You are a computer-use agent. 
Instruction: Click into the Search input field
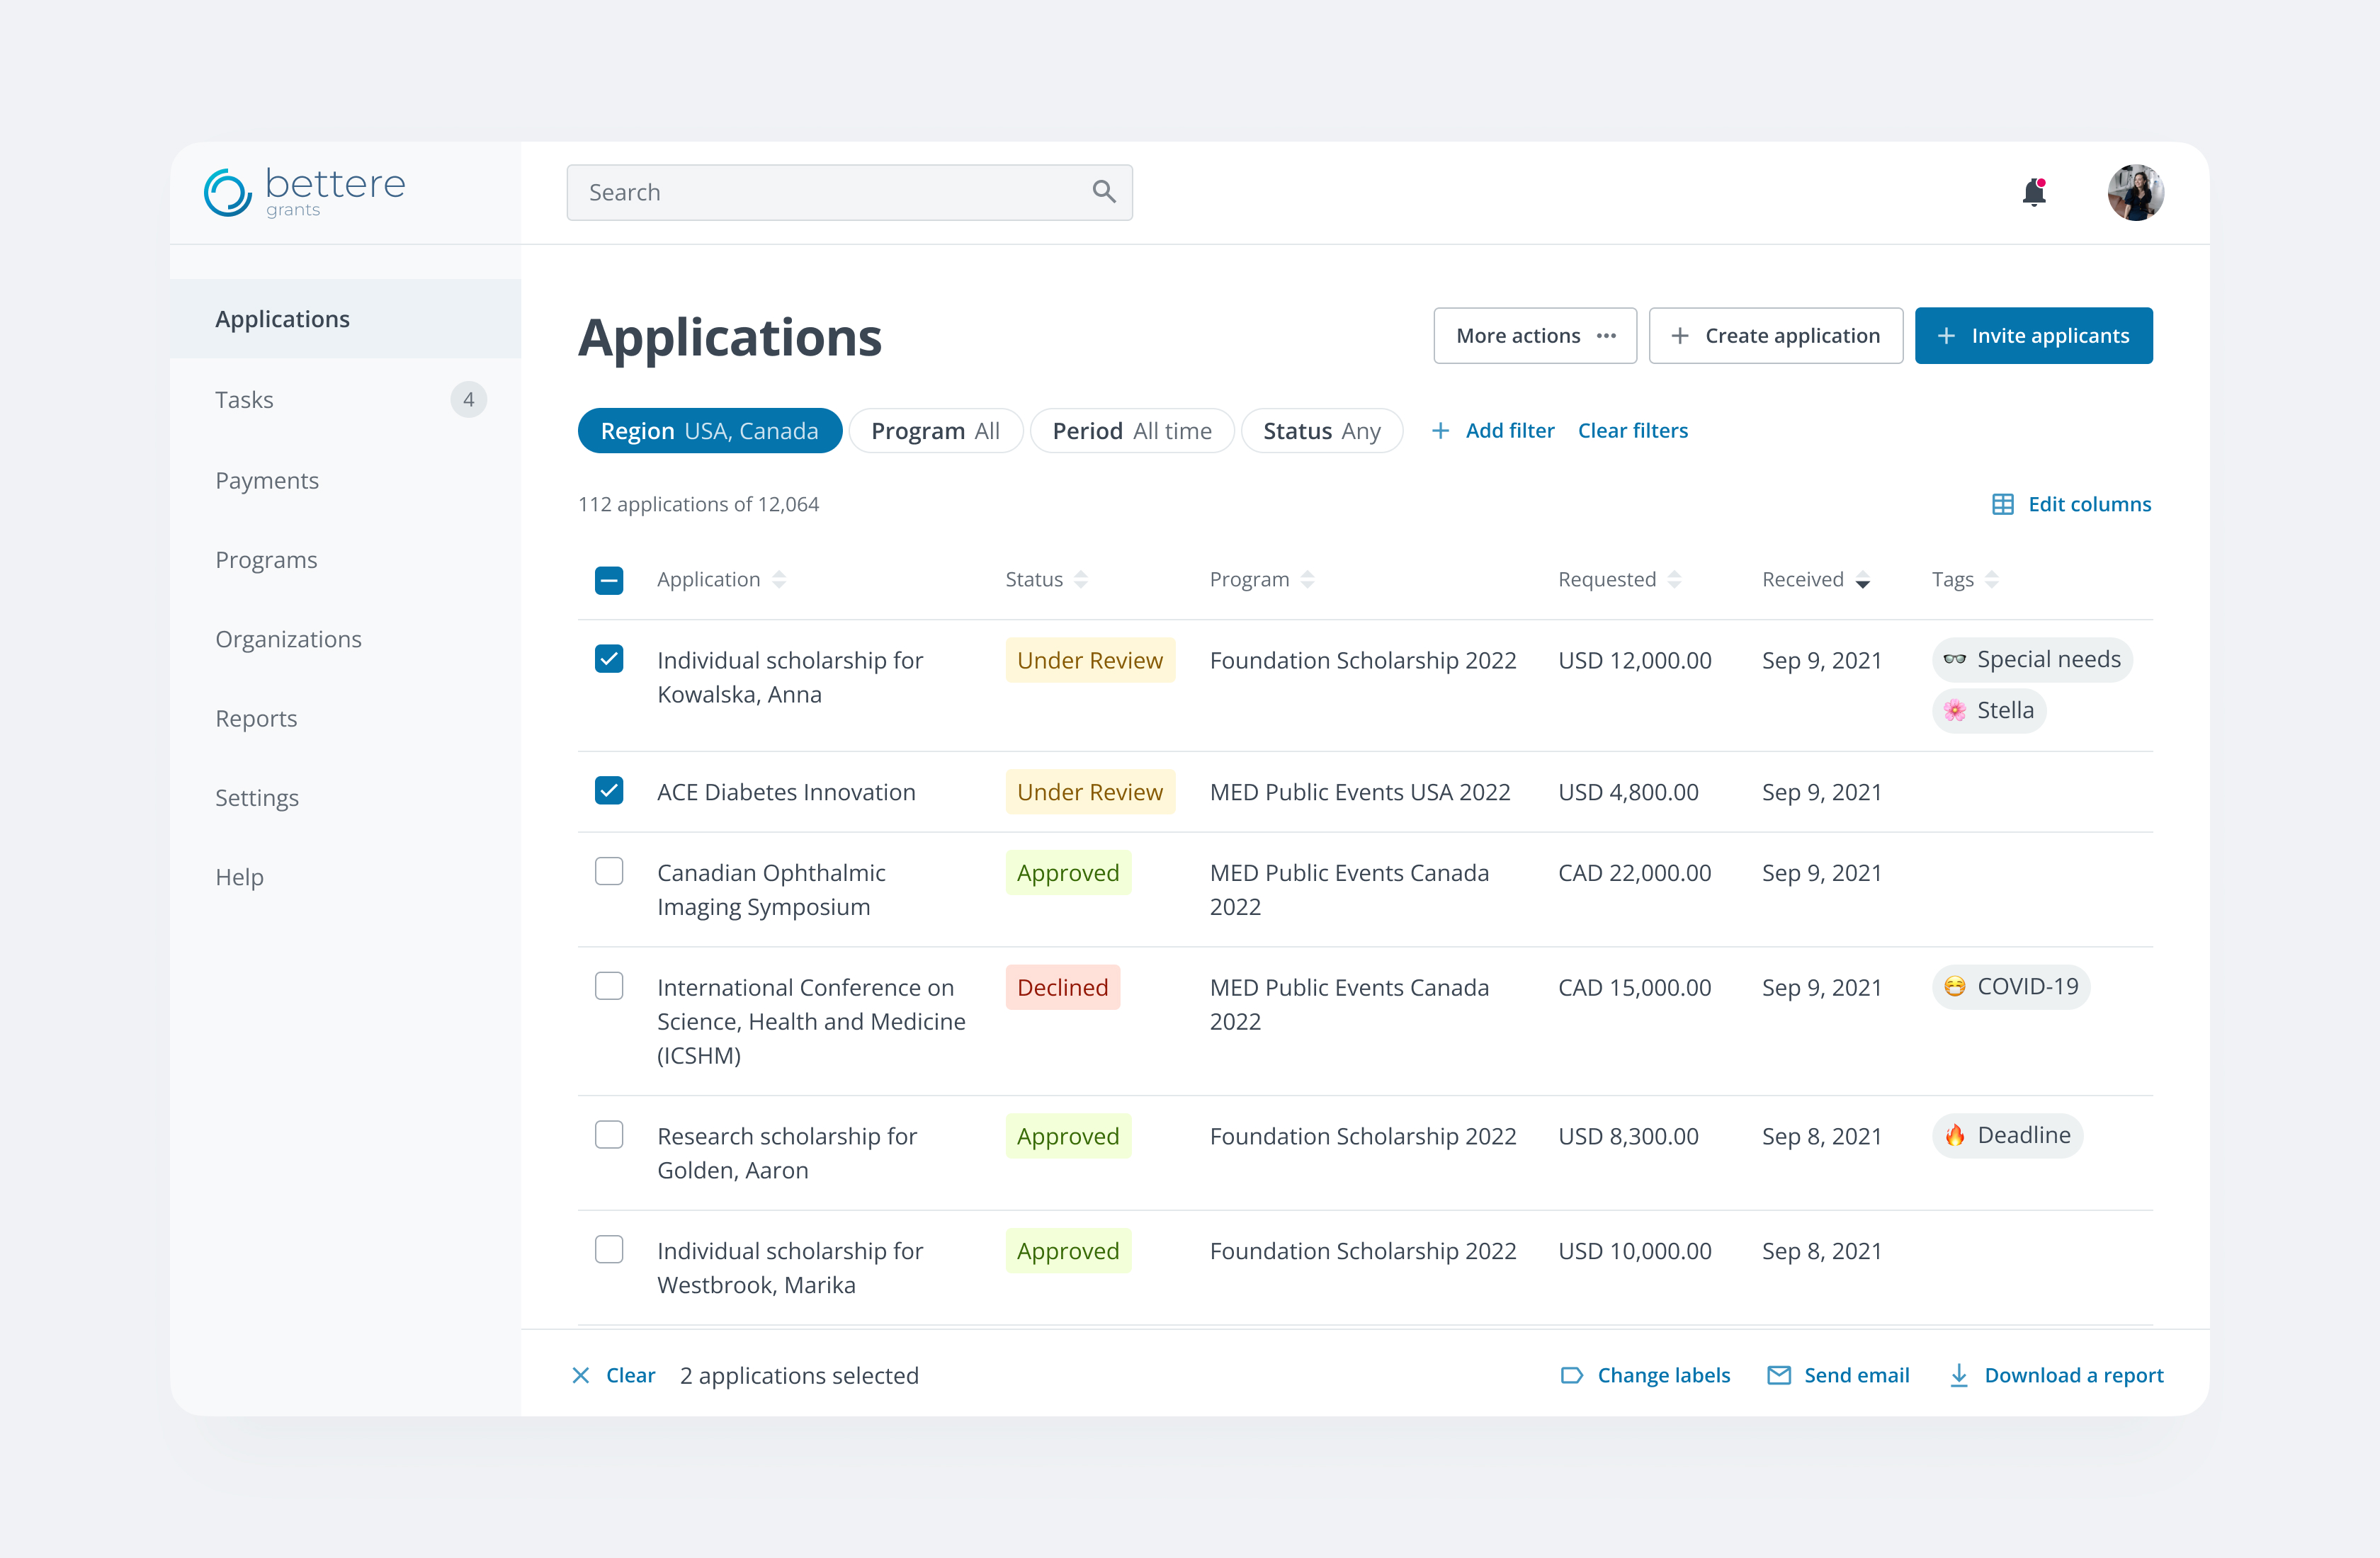[x=849, y=192]
